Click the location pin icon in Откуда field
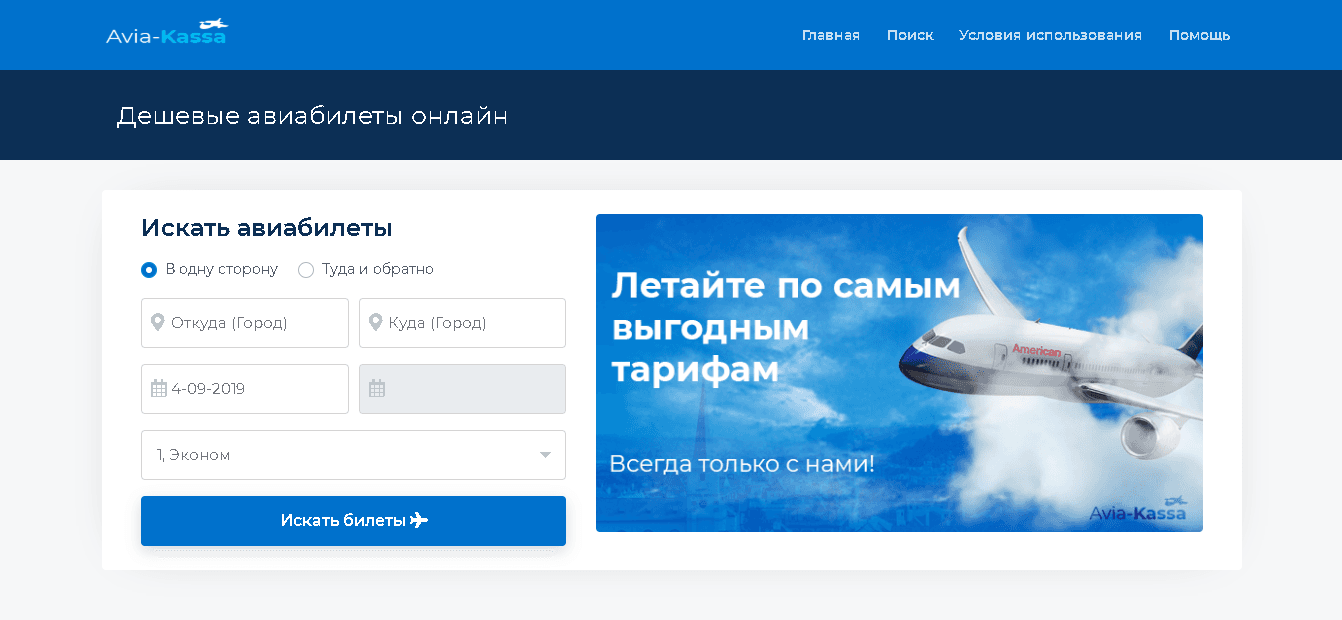1342x620 pixels. click(x=158, y=323)
